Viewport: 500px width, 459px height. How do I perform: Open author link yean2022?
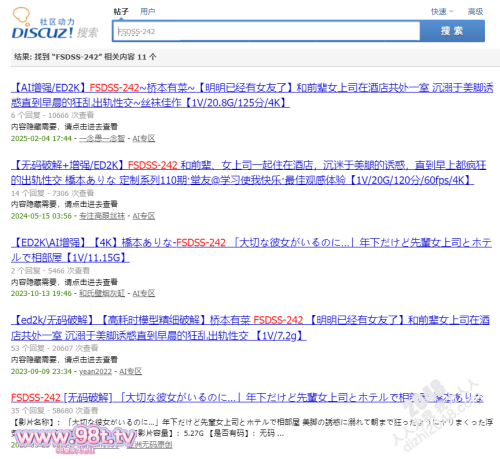coord(95,371)
